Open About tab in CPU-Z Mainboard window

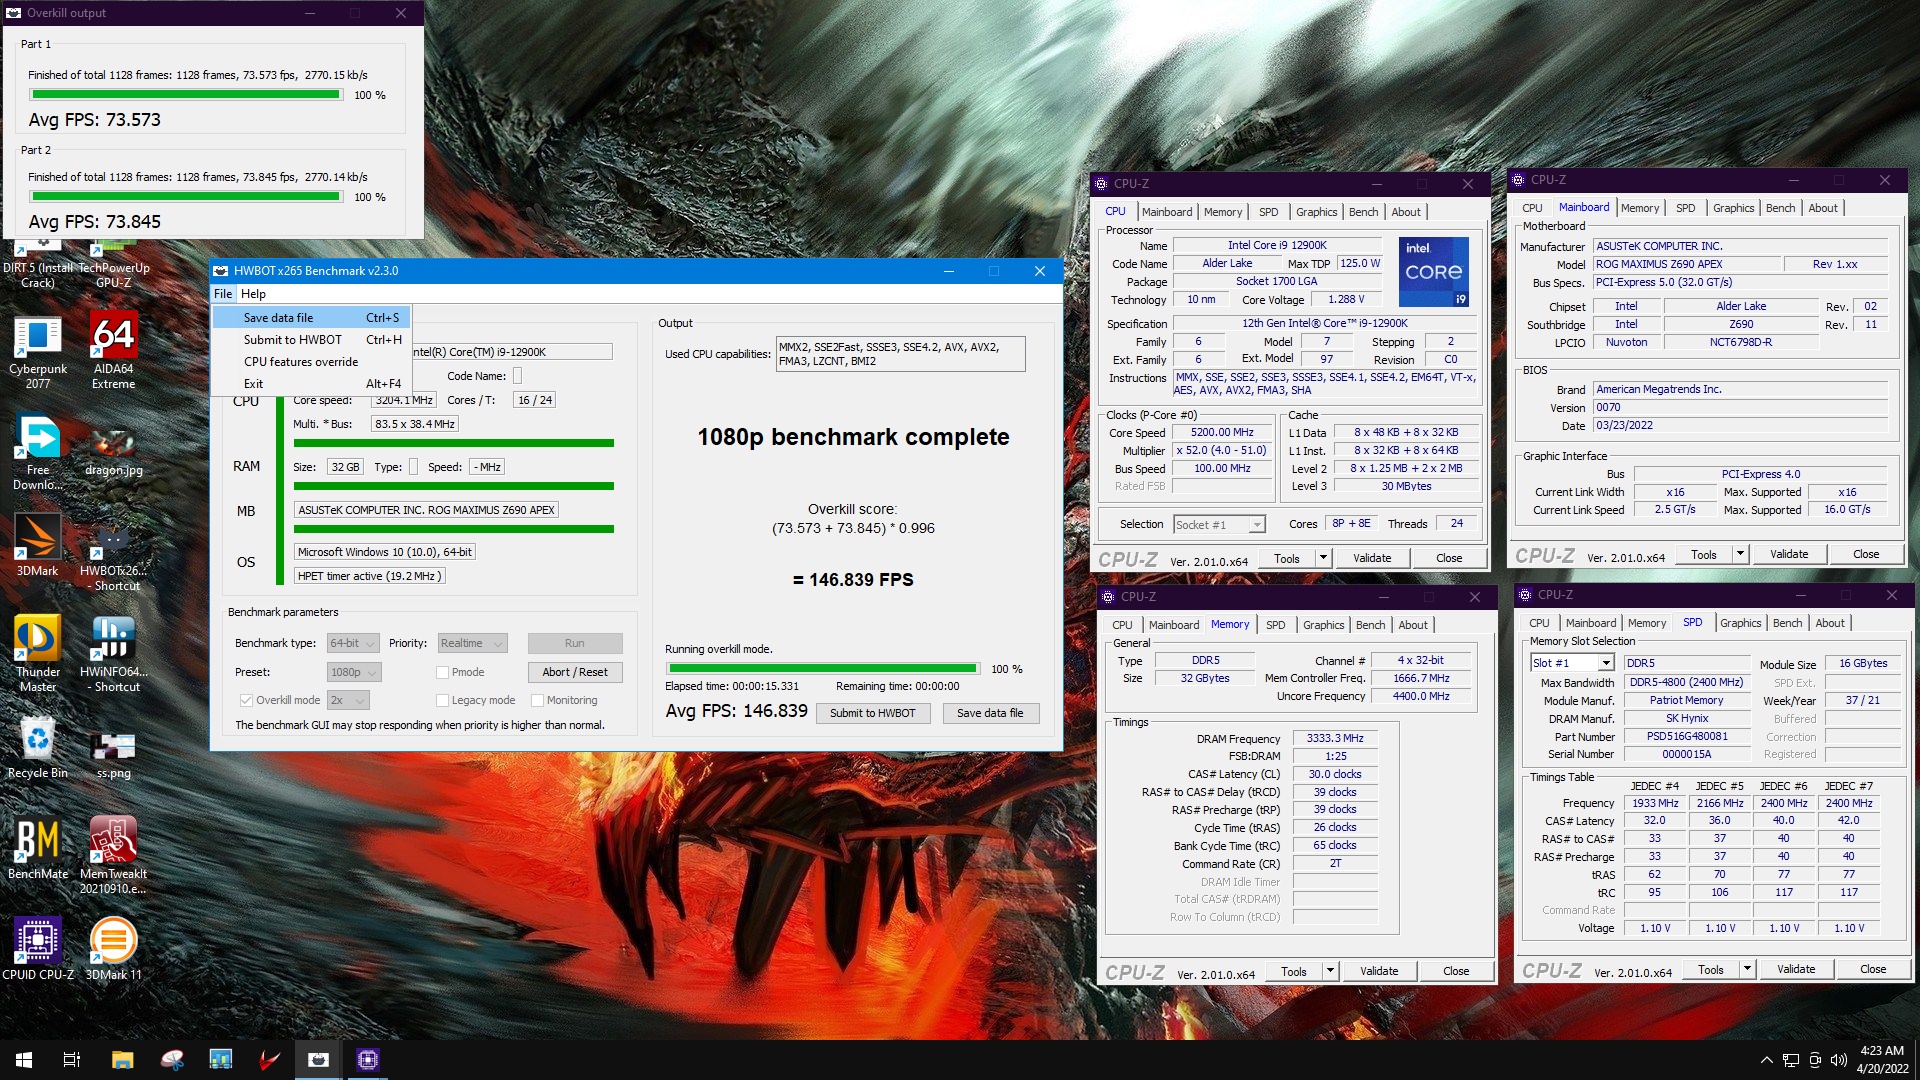[x=1822, y=208]
